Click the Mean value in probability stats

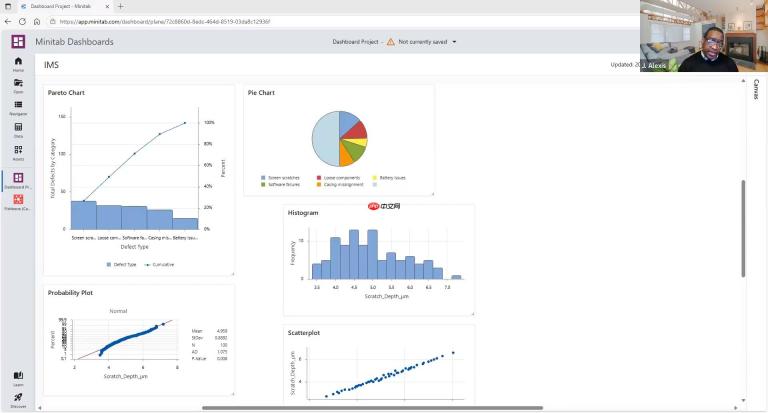click(x=222, y=331)
